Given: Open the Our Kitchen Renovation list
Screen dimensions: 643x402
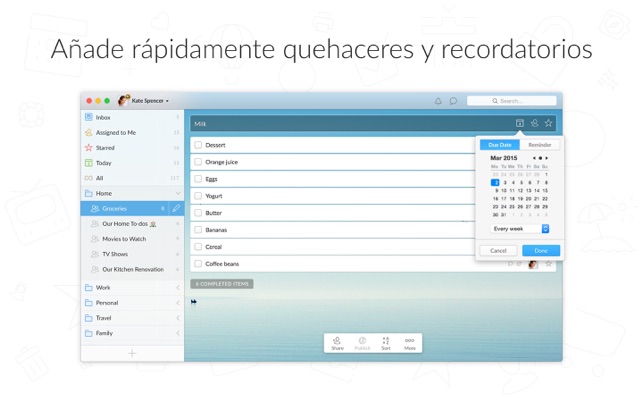Looking at the screenshot, I should tap(132, 269).
